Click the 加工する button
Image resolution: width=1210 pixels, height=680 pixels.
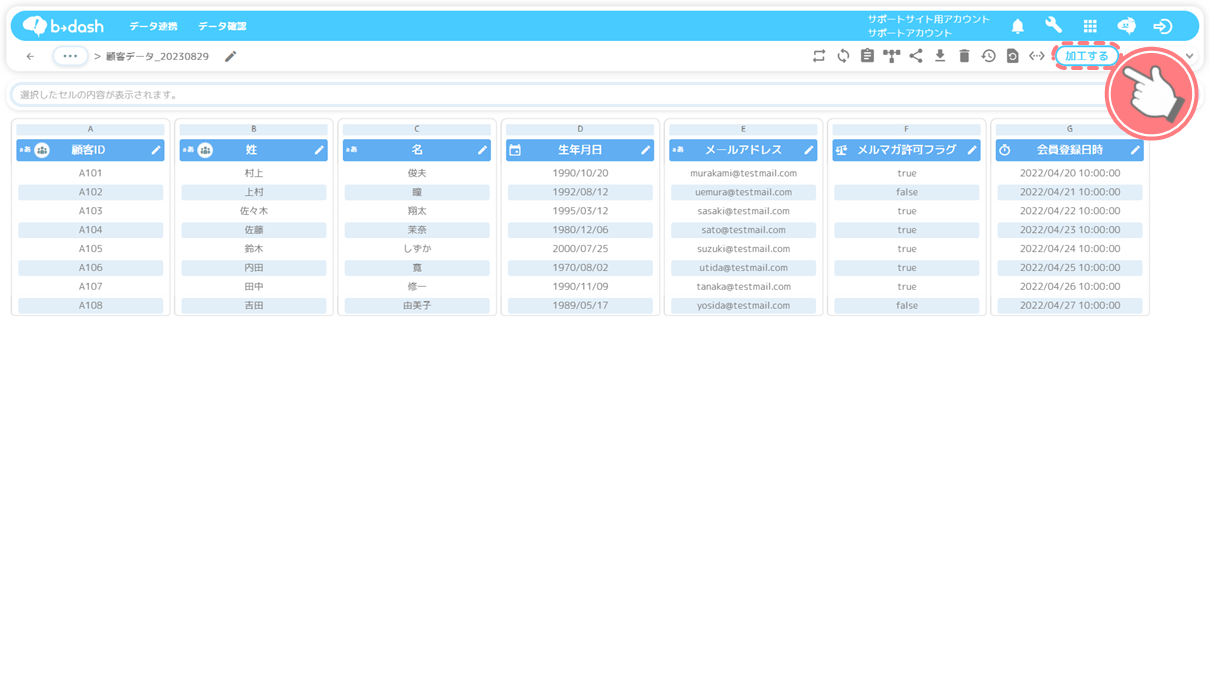pyautogui.click(x=1086, y=57)
